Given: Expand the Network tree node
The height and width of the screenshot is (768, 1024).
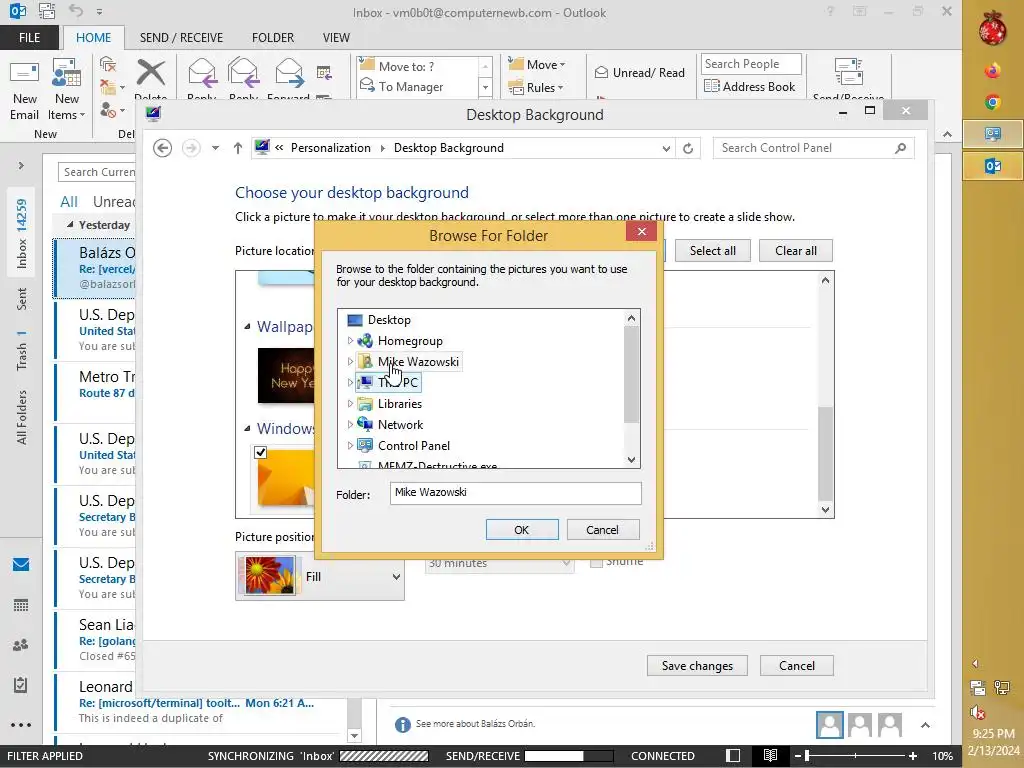Looking at the screenshot, I should 350,424.
